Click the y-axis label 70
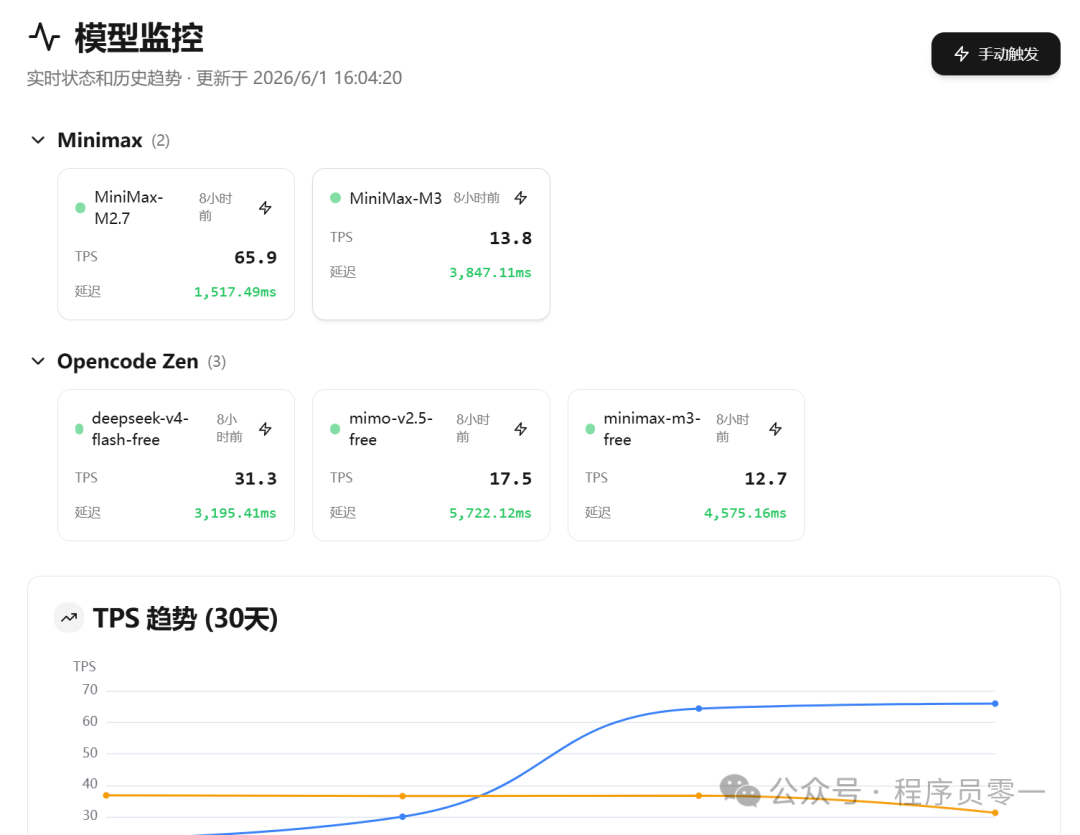Viewport: 1080px width, 835px height. pos(90,690)
